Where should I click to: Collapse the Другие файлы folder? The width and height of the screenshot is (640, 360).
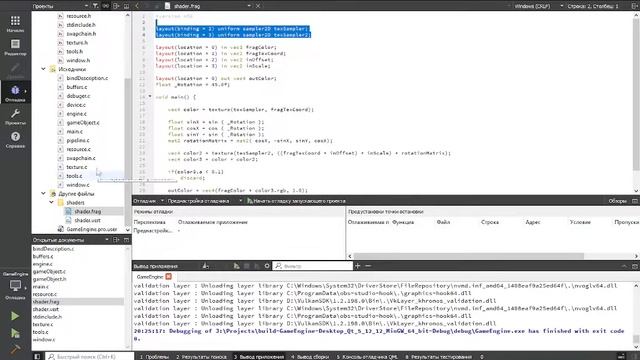click(43, 193)
